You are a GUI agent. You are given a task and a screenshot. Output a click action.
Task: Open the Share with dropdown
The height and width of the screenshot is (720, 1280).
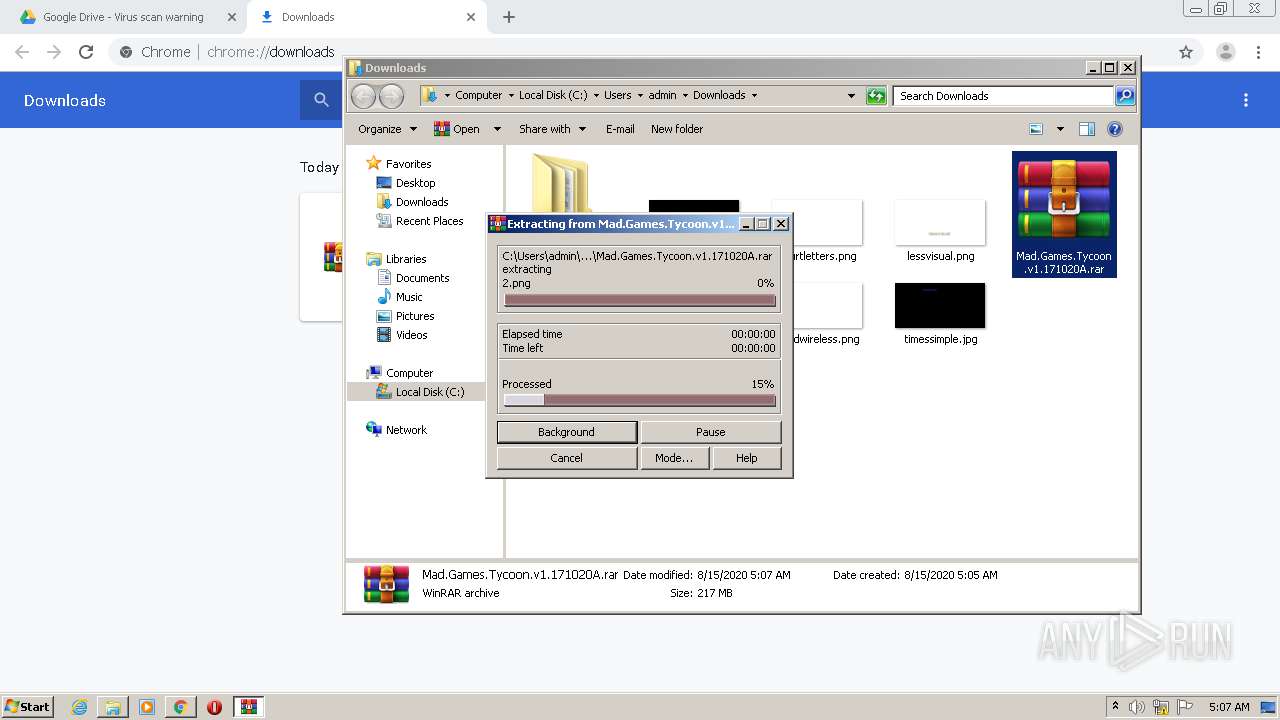(552, 129)
